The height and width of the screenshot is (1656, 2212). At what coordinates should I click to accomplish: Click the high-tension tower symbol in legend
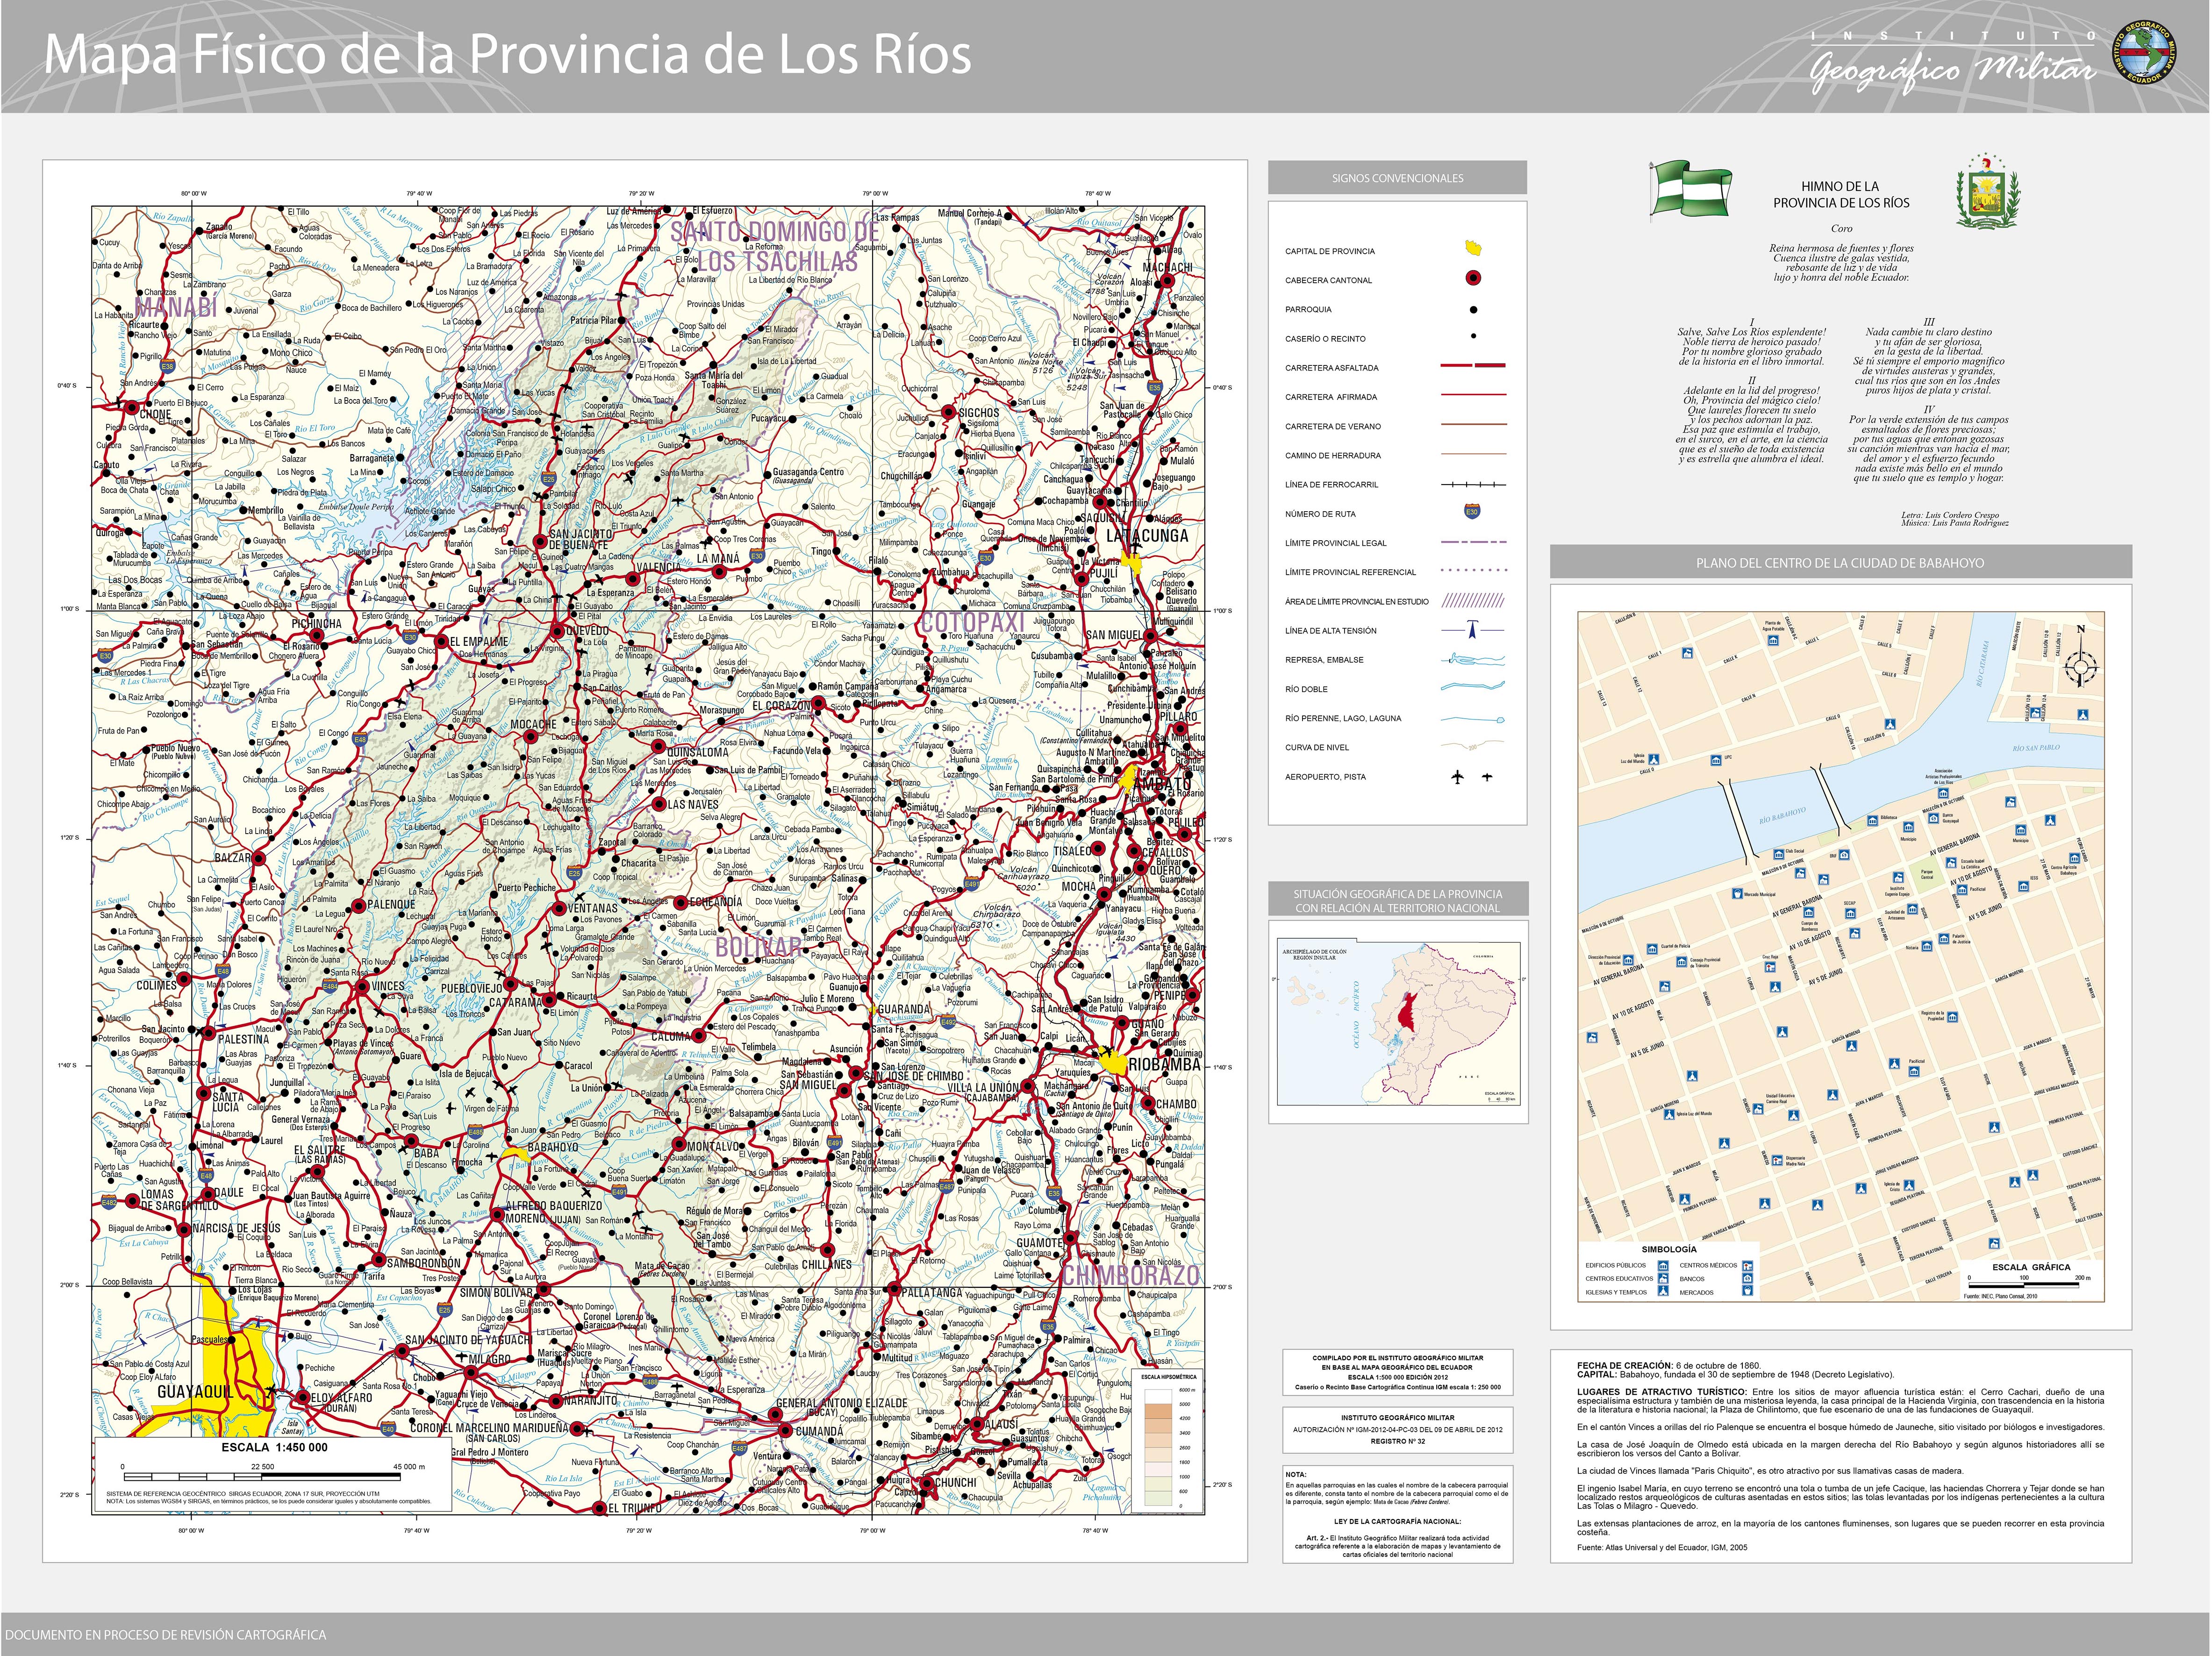pyautogui.click(x=1472, y=630)
